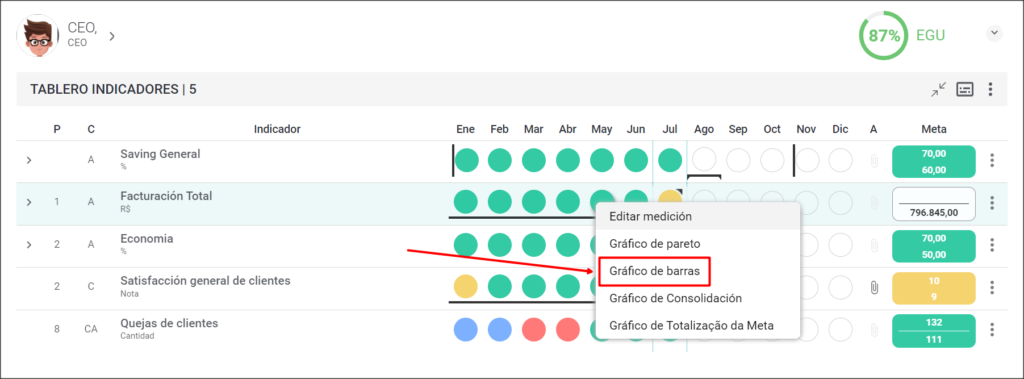This screenshot has height=379, width=1024.
Task: Click Quejas de clientes attachment paperclip
Action: click(874, 330)
